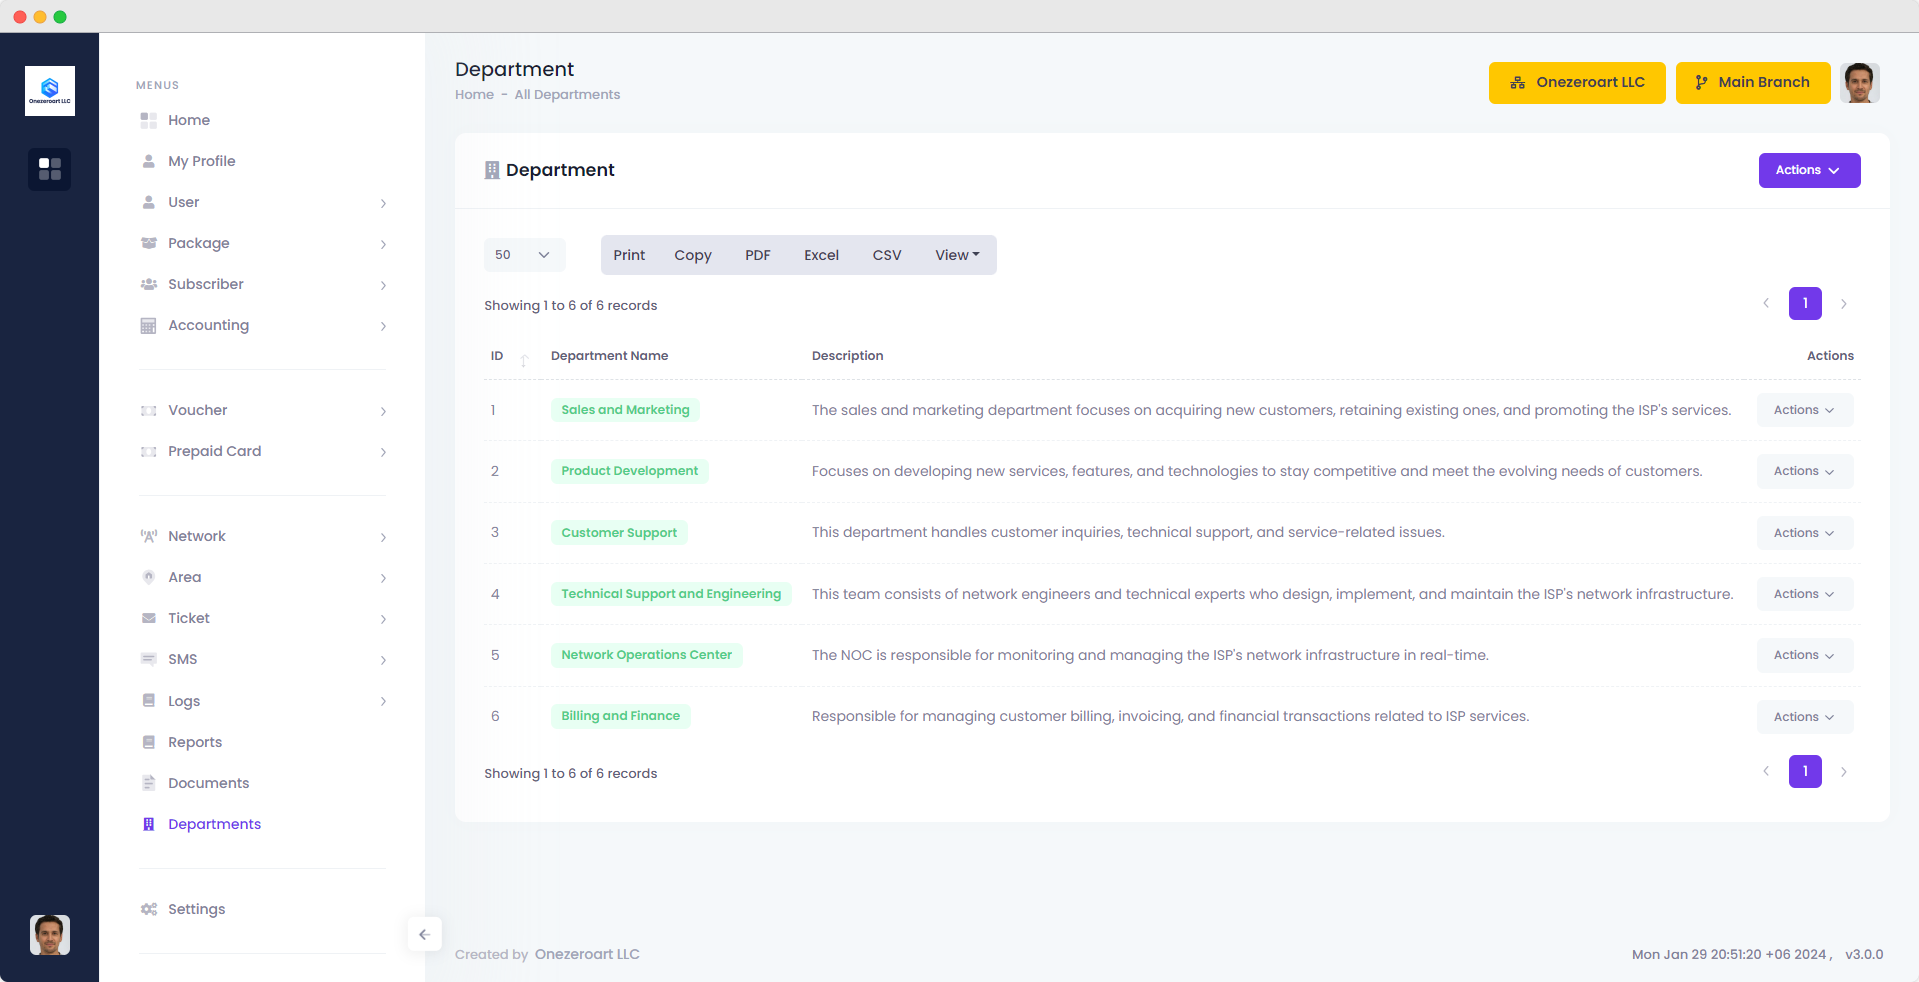Go to previous page at bottom pagination
1919x982 pixels.
pos(1766,771)
